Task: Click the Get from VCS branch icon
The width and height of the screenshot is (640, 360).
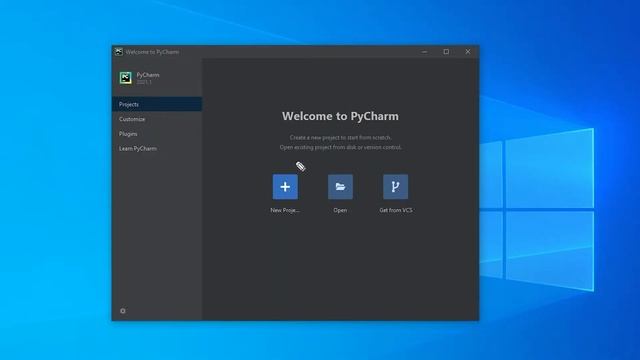Action: point(395,187)
